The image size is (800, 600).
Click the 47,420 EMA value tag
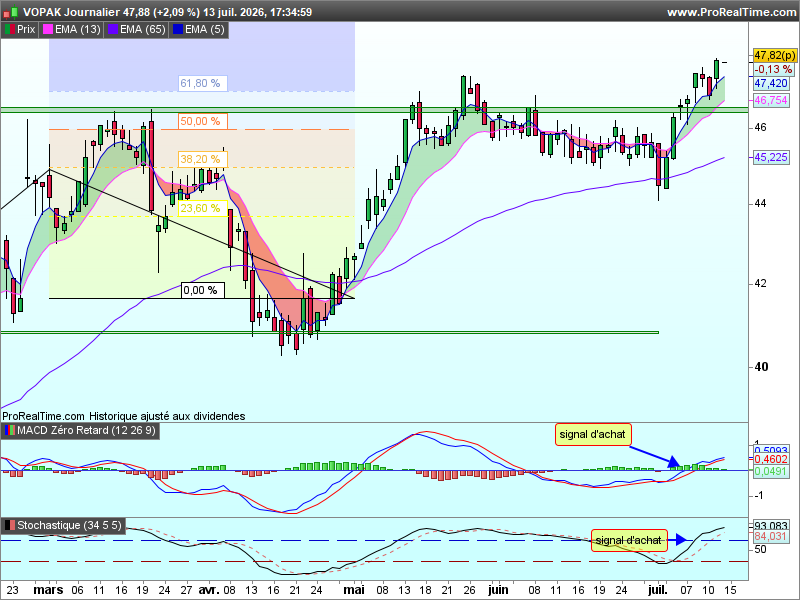[771, 83]
